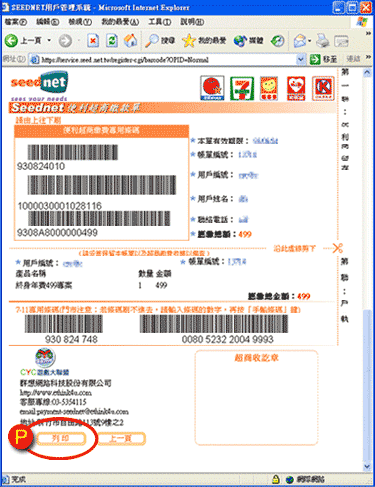
Task: Go to the Home page icon
Action: click(131, 41)
